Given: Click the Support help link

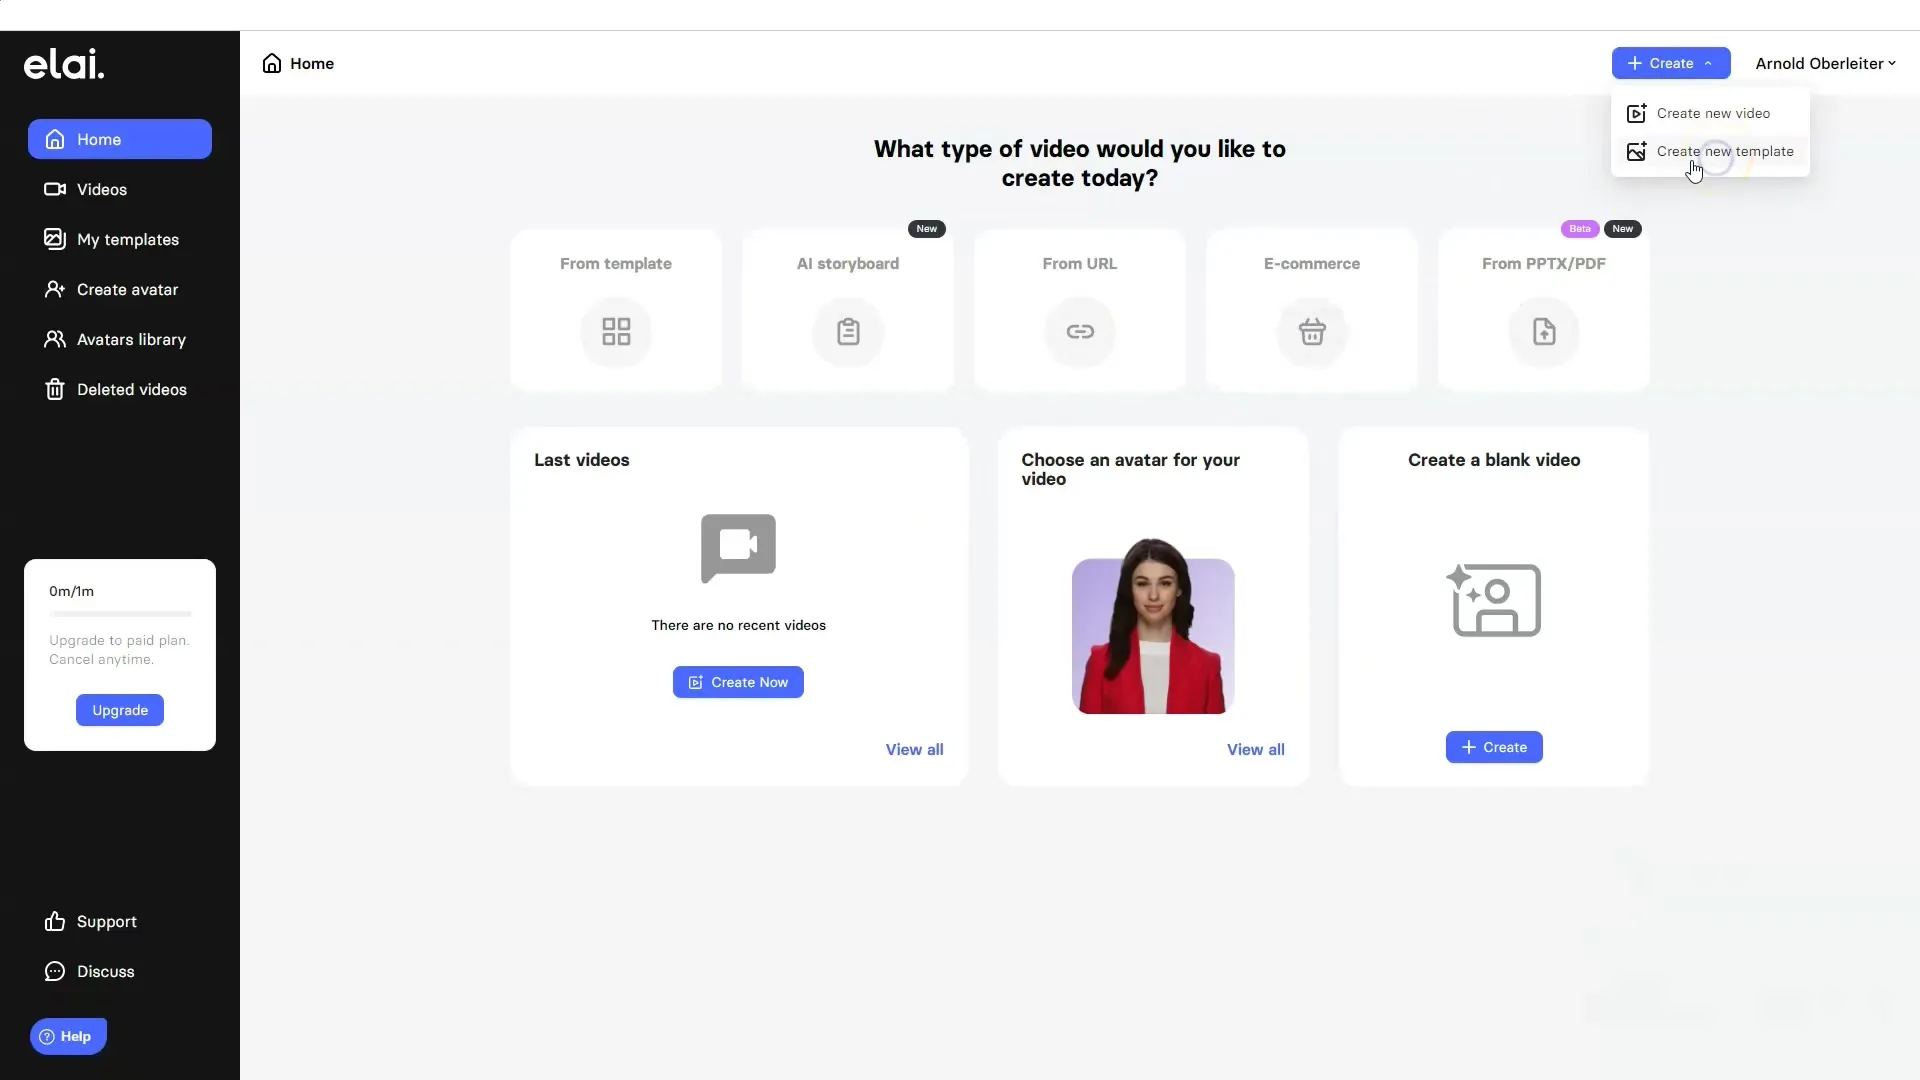Looking at the screenshot, I should 105,920.
